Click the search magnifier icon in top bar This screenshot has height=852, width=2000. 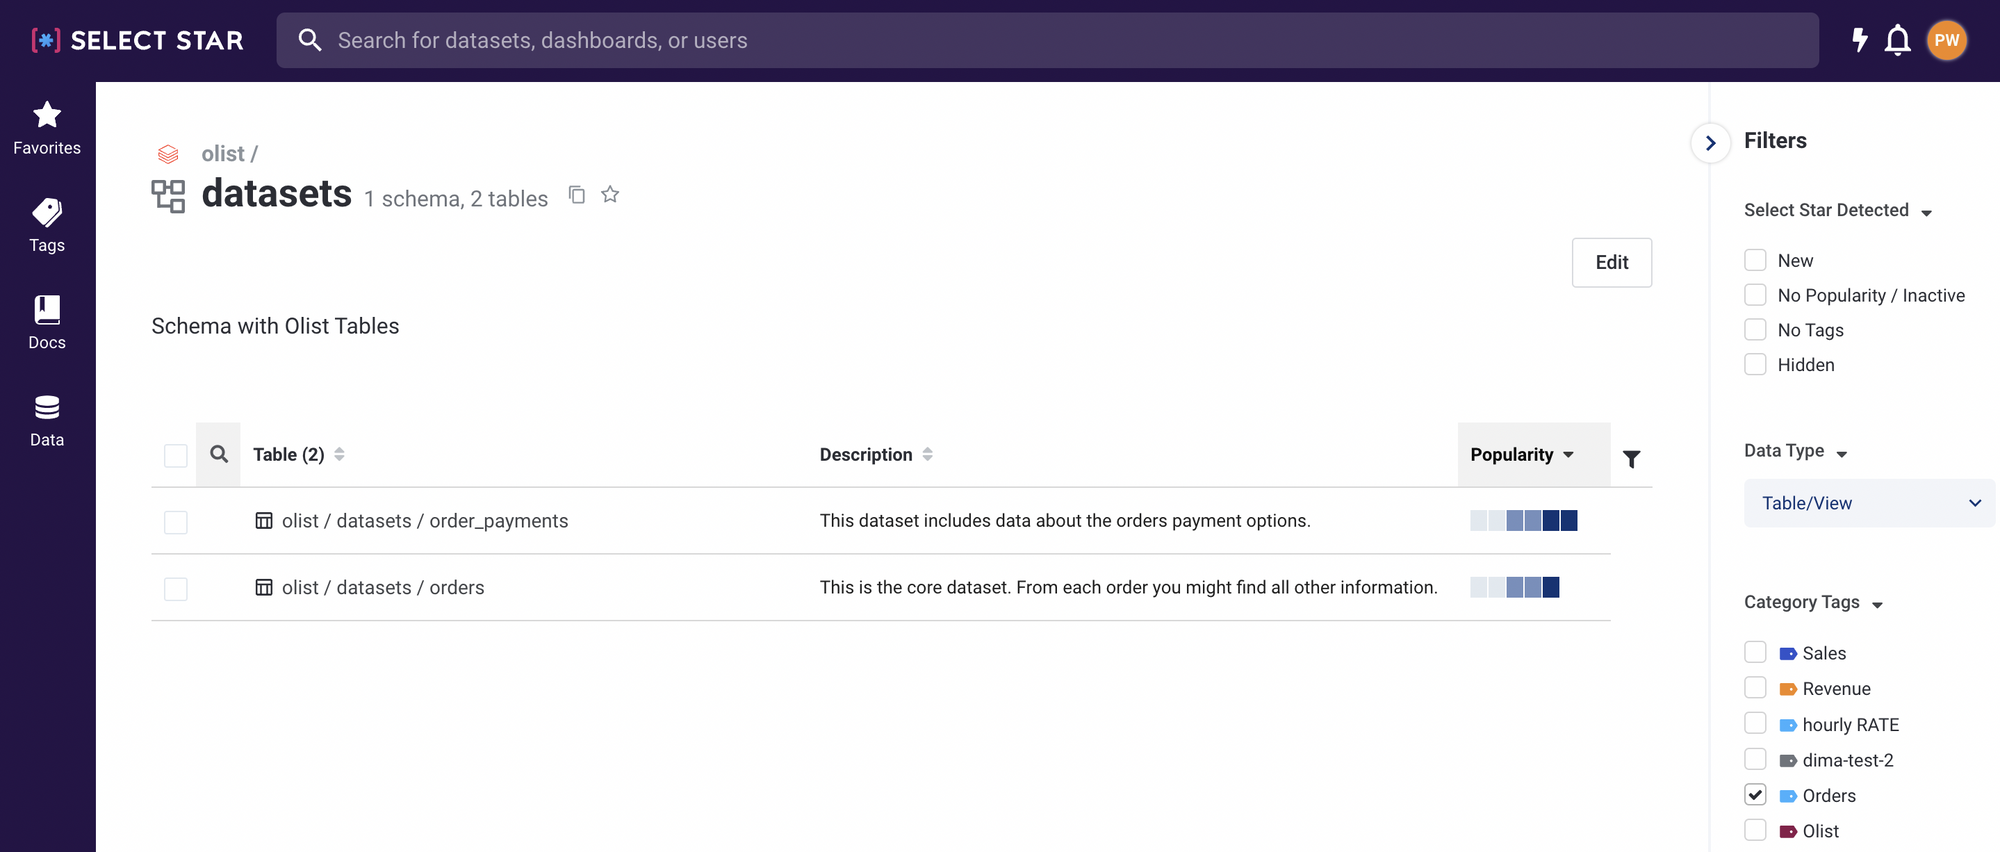tap(310, 40)
